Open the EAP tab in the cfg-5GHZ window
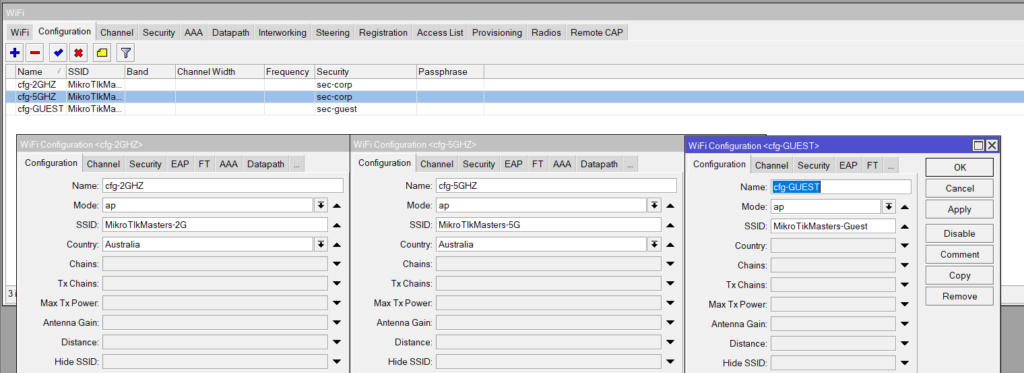 (513, 164)
